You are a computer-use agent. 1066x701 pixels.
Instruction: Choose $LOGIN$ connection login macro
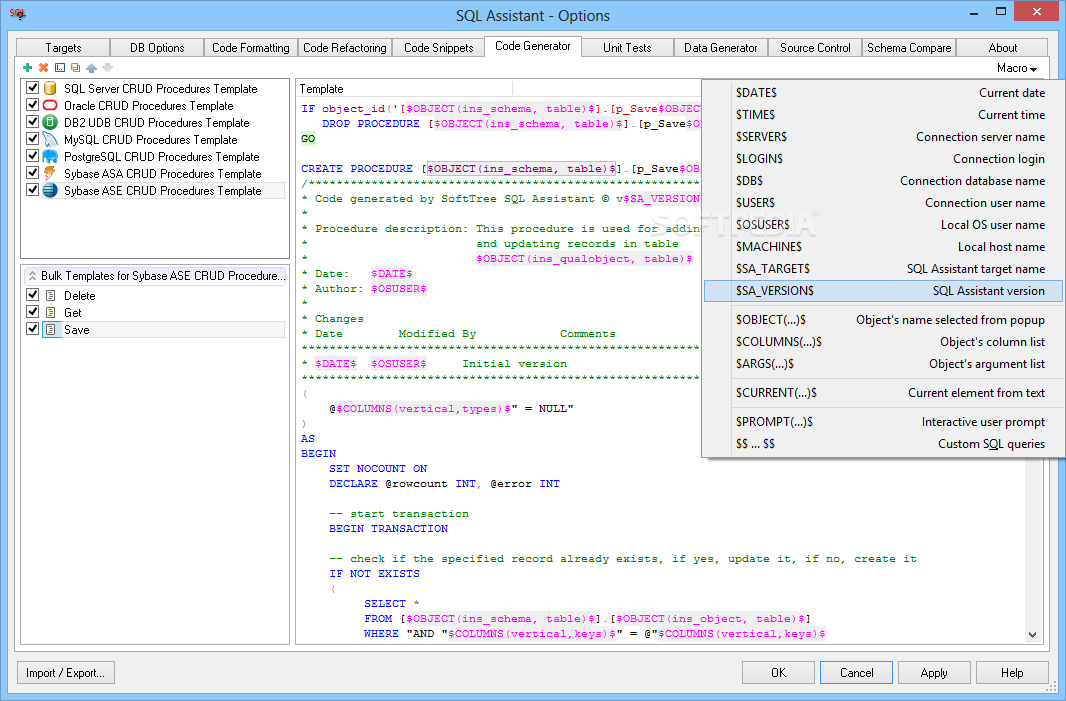[x=883, y=158]
